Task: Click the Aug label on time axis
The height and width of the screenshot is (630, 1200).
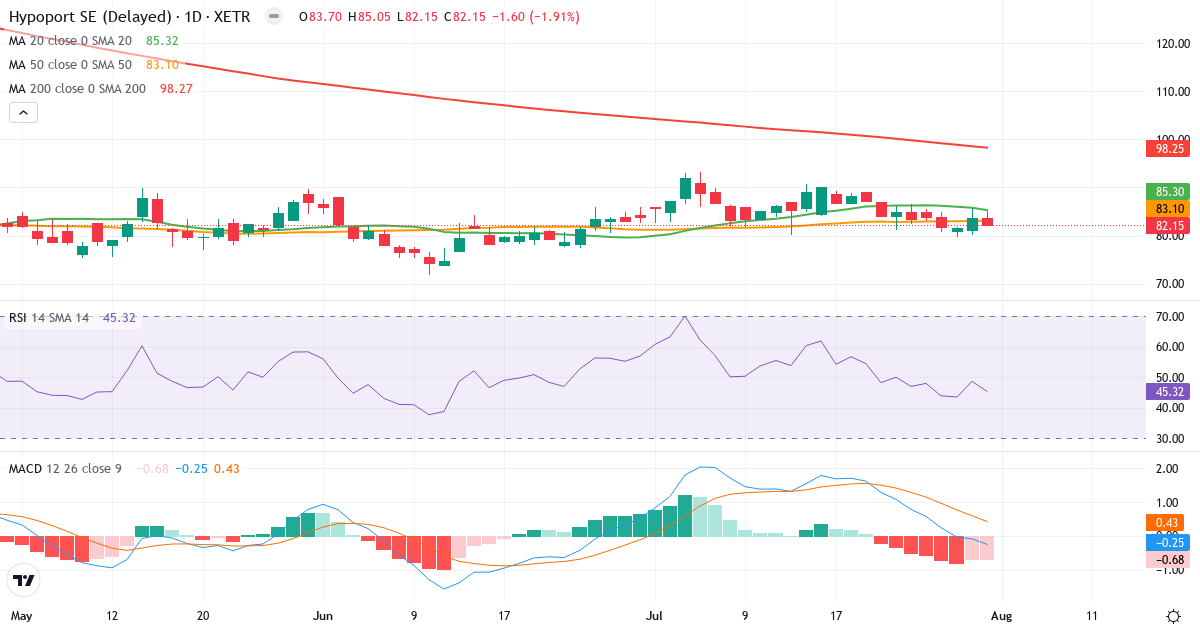Action: (x=1000, y=616)
